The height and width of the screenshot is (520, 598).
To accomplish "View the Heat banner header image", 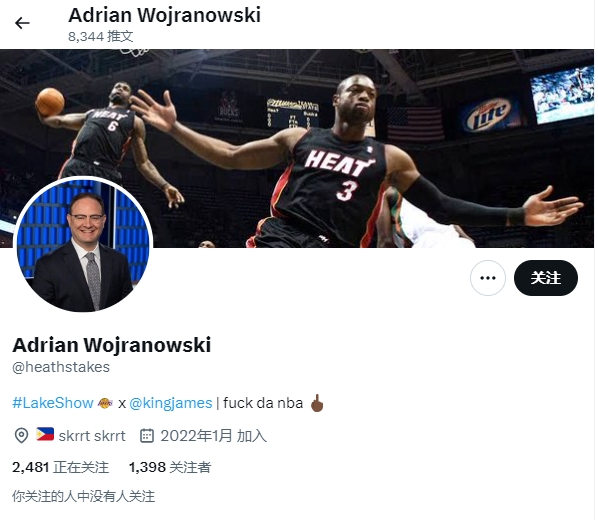I will pyautogui.click(x=297, y=148).
